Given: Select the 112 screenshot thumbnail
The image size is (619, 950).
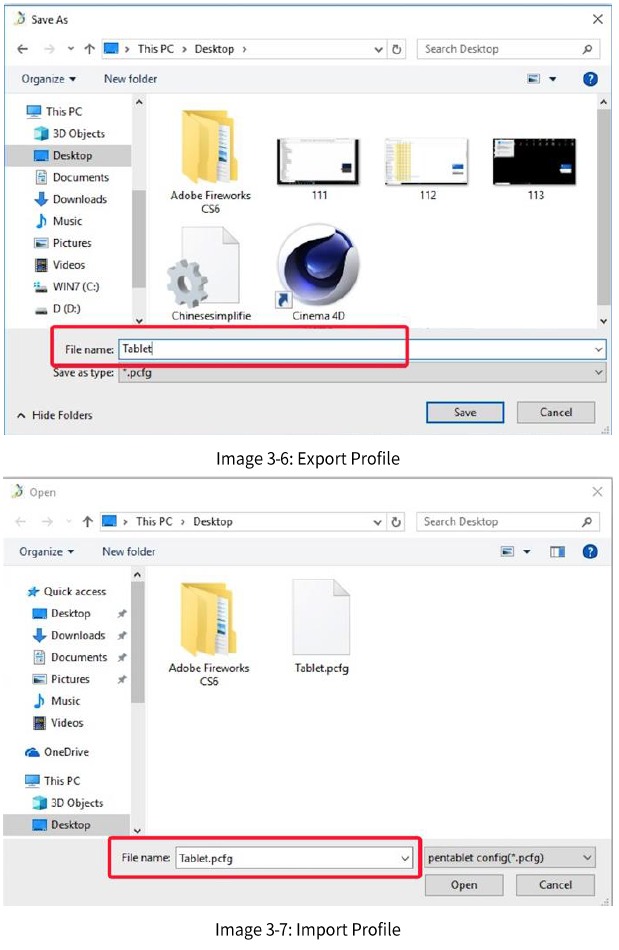Looking at the screenshot, I should [427, 162].
